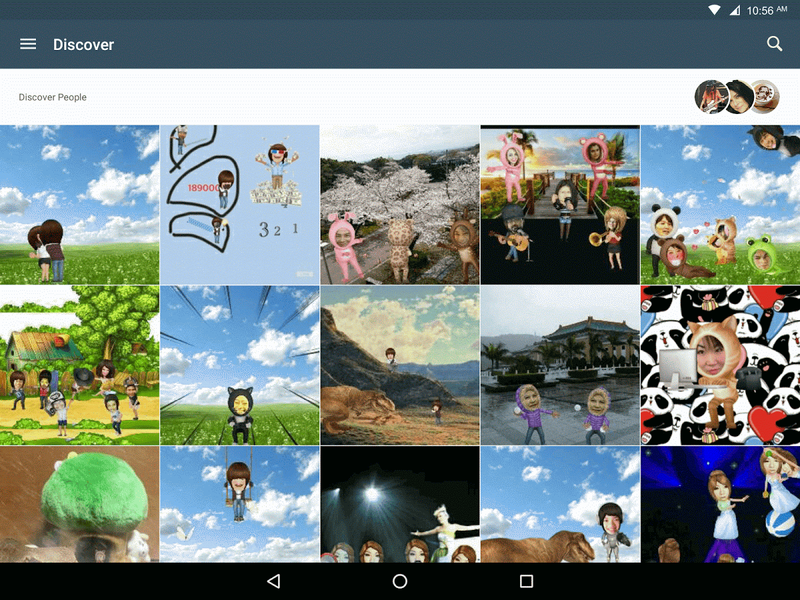View the 189000 countdown drawing photo
Image resolution: width=800 pixels, height=600 pixels.
pyautogui.click(x=240, y=203)
